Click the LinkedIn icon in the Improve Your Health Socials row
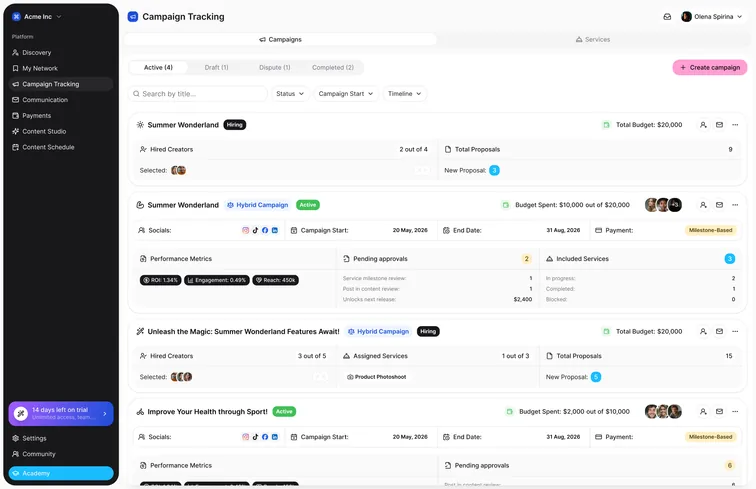 tap(275, 437)
